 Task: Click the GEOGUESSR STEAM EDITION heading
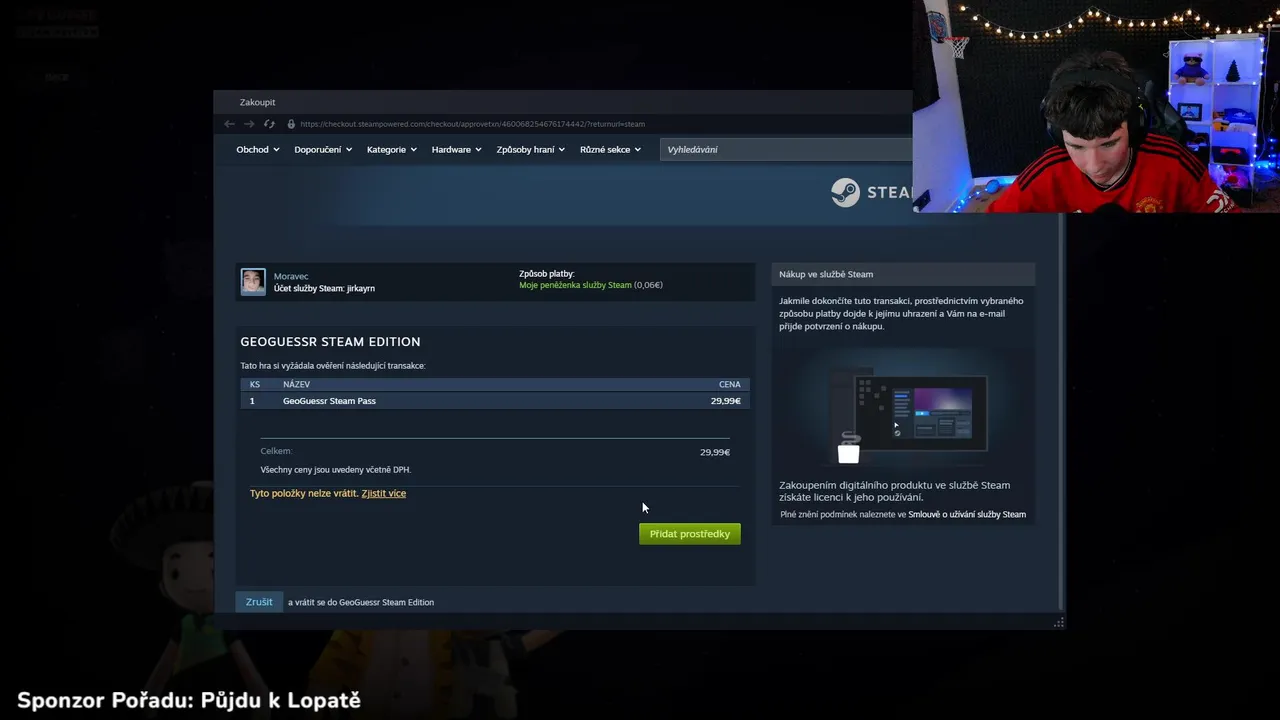(x=330, y=342)
